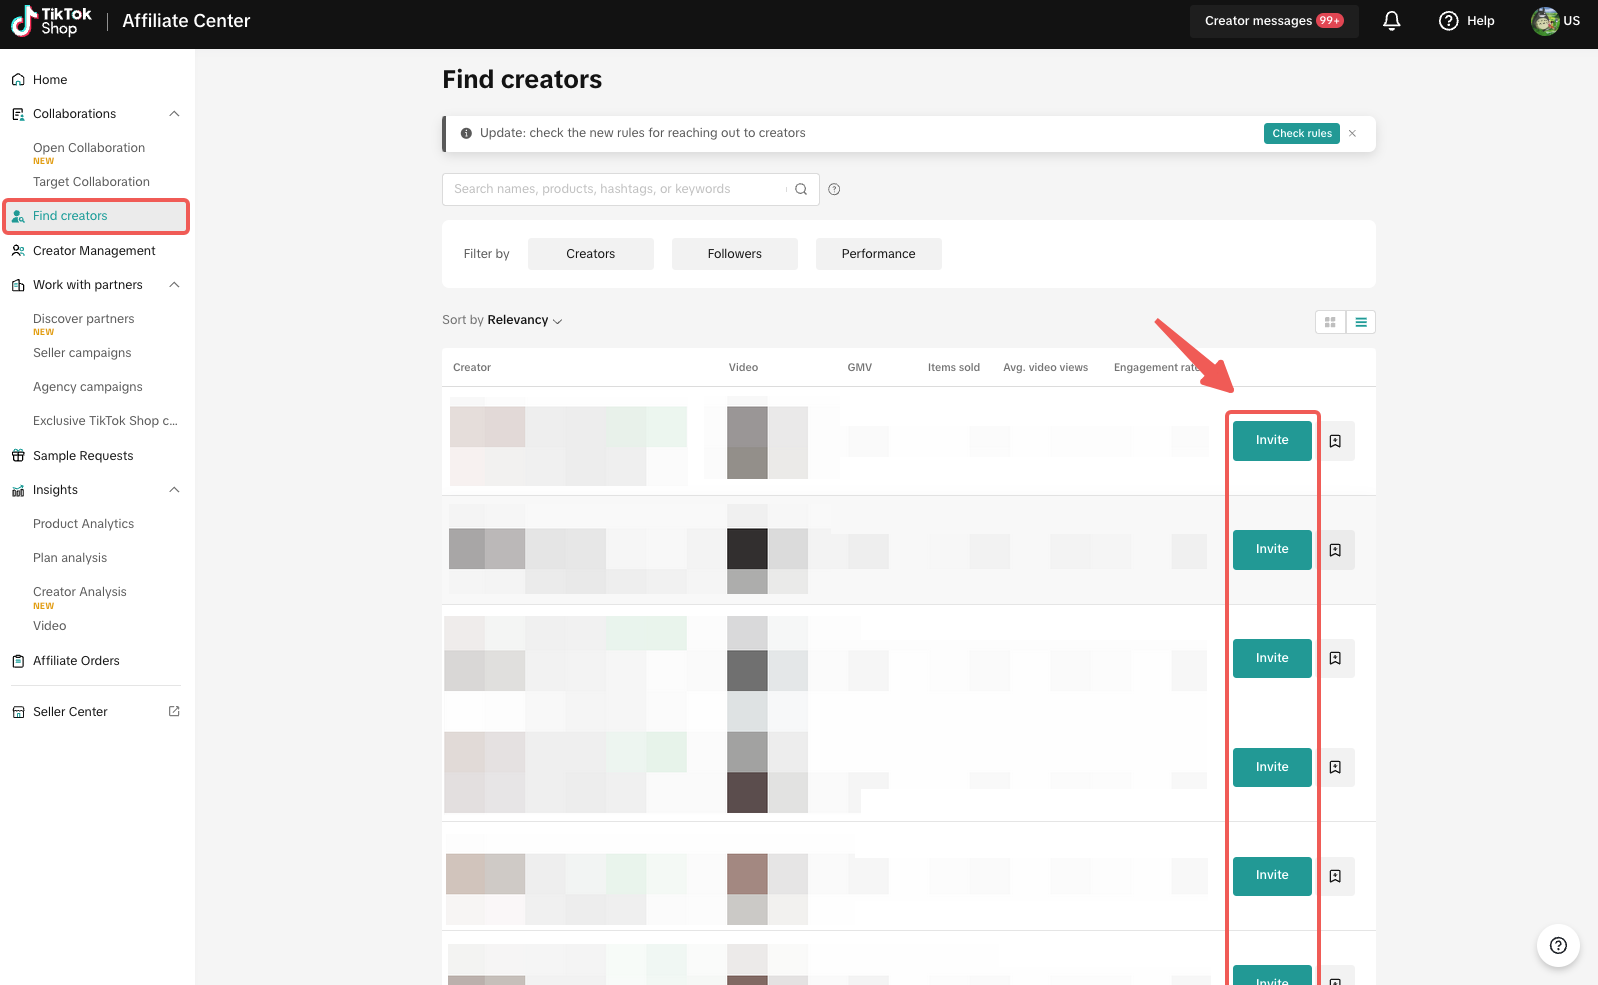Click the Check rules button
Image resolution: width=1598 pixels, height=985 pixels.
(1301, 133)
